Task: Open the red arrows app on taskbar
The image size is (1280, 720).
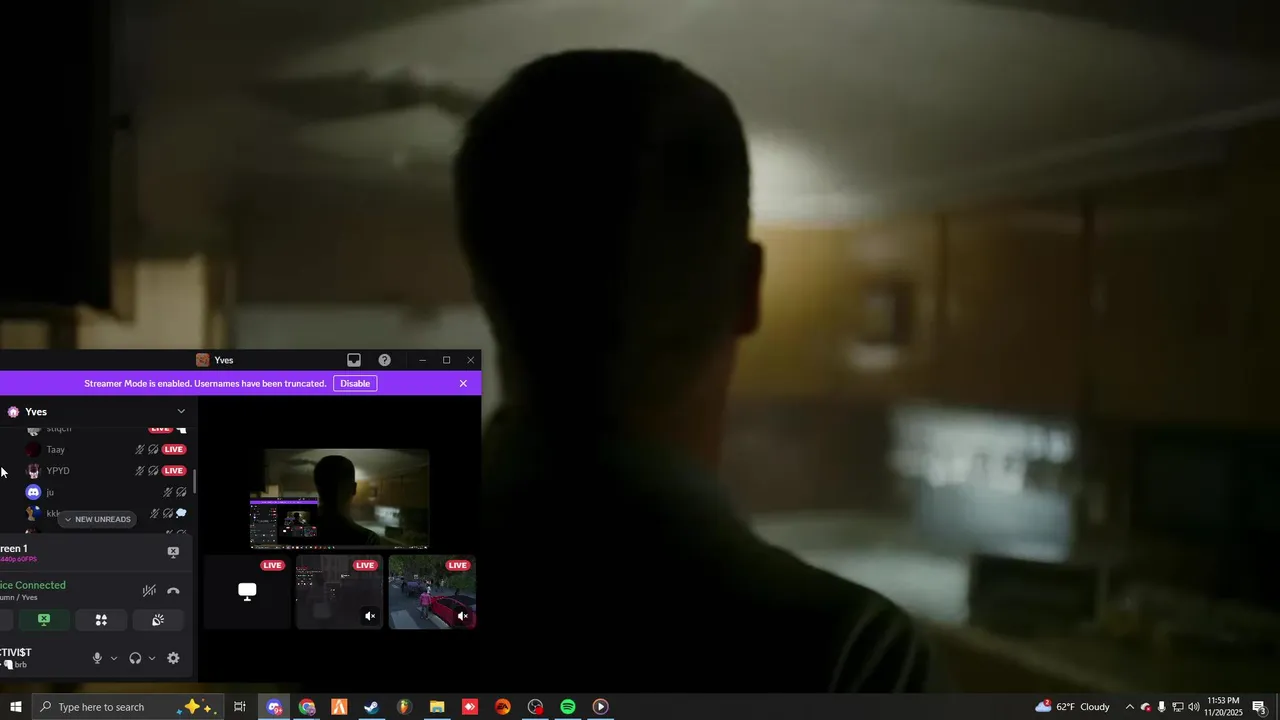Action: point(470,707)
